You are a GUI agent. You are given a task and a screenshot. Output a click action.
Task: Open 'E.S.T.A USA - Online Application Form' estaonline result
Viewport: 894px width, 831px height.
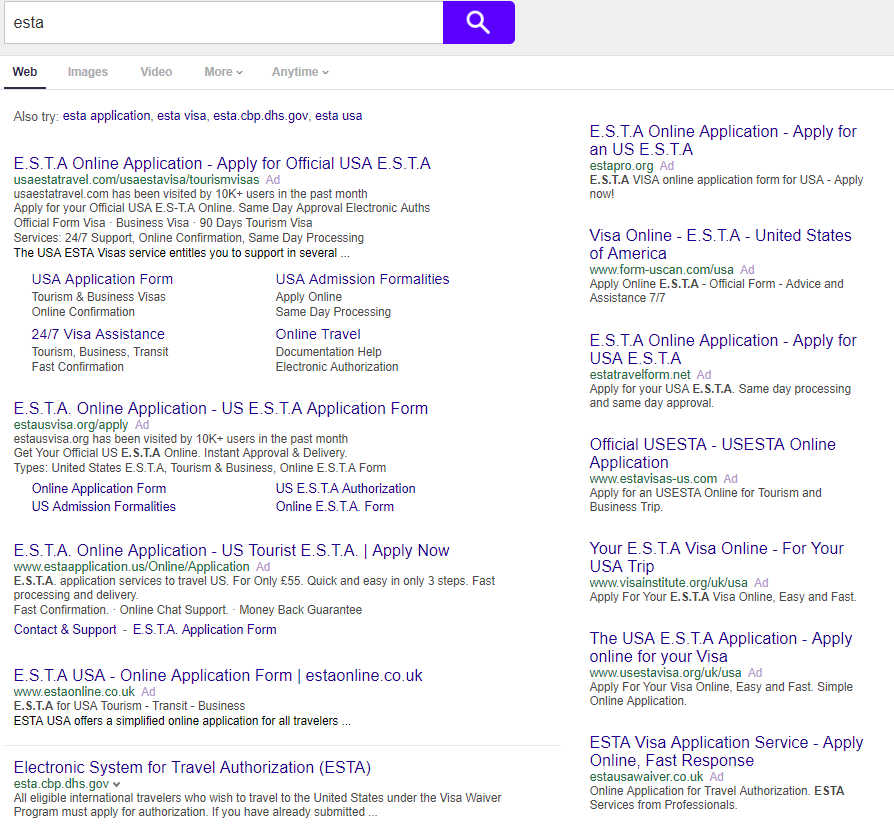(218, 675)
